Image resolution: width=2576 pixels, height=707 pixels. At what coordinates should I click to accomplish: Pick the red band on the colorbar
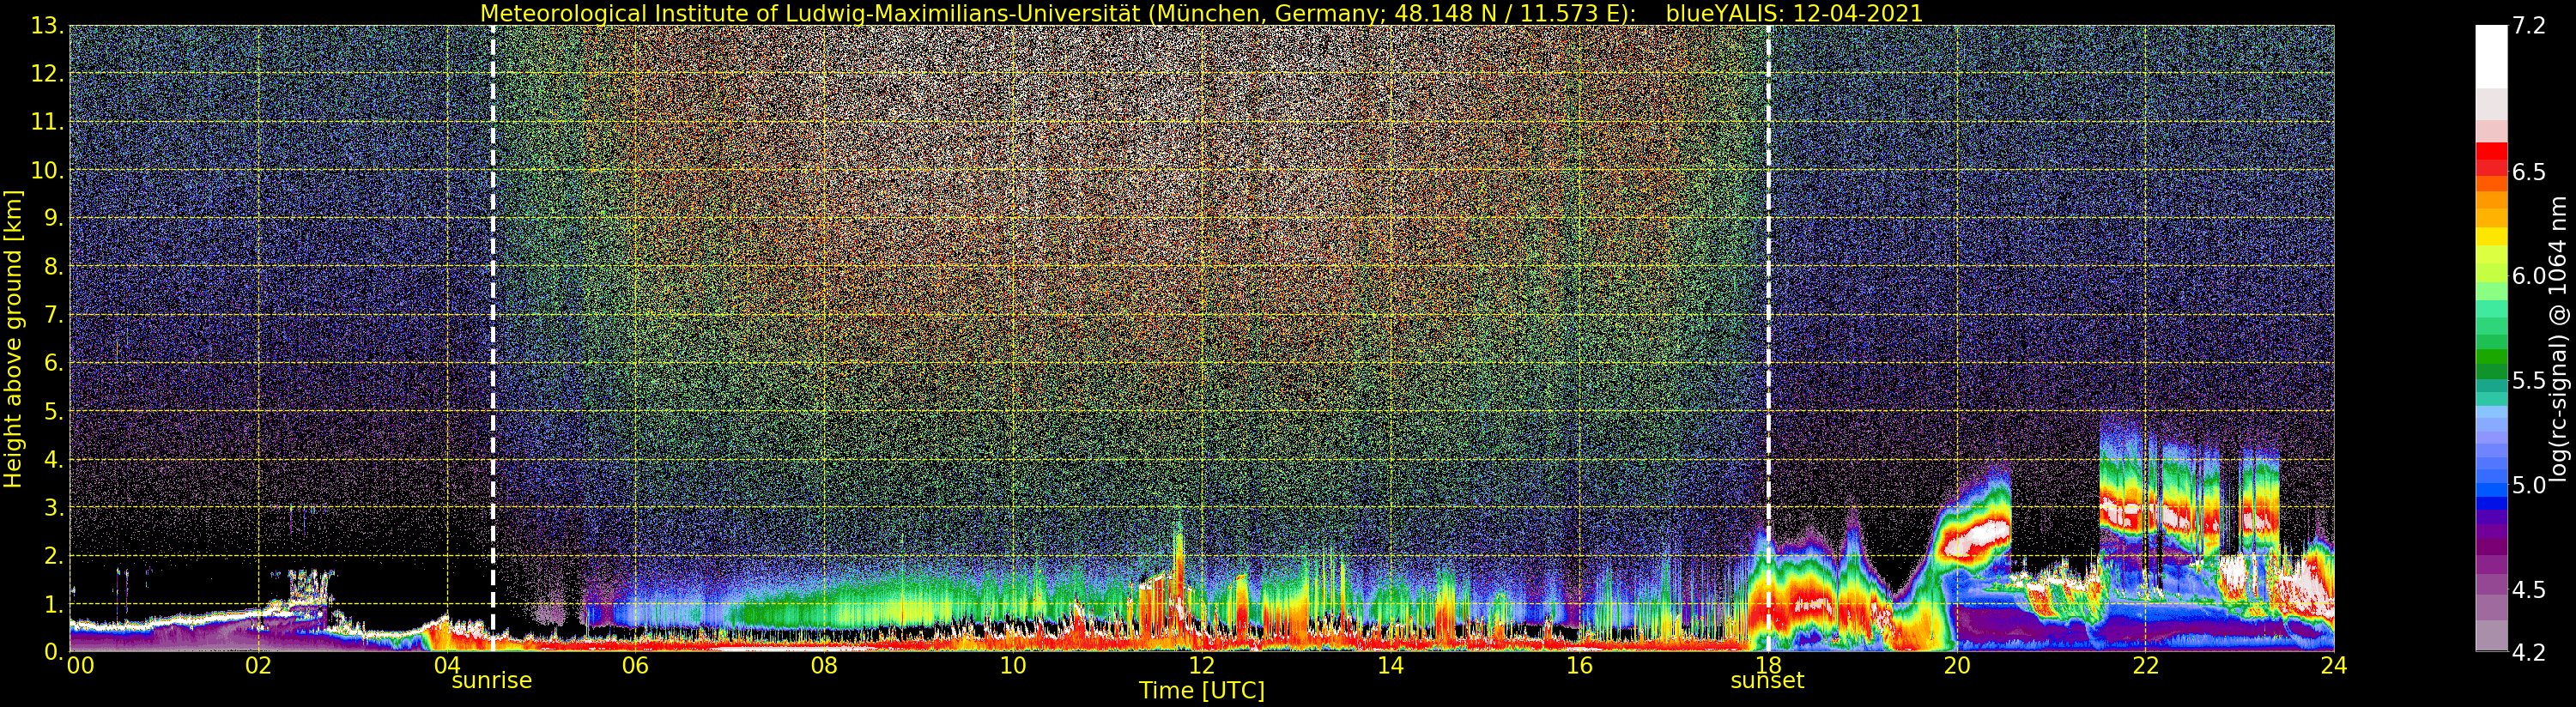2490,158
